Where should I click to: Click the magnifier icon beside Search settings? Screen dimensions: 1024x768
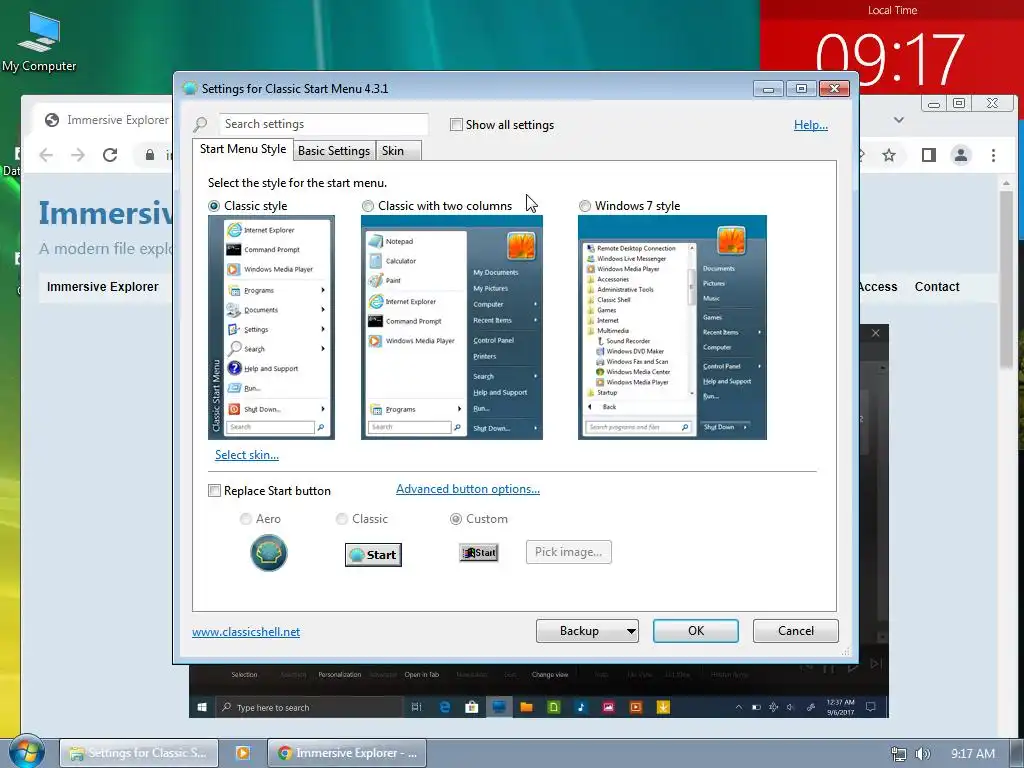tap(200, 124)
